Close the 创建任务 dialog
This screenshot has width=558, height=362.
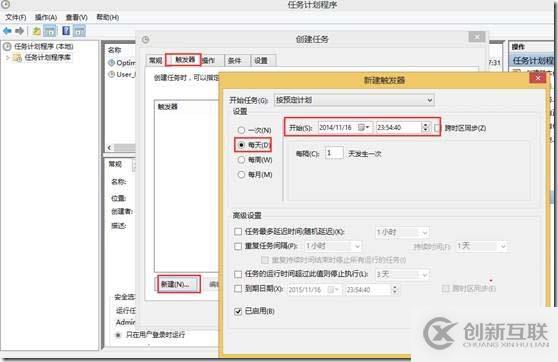(477, 37)
